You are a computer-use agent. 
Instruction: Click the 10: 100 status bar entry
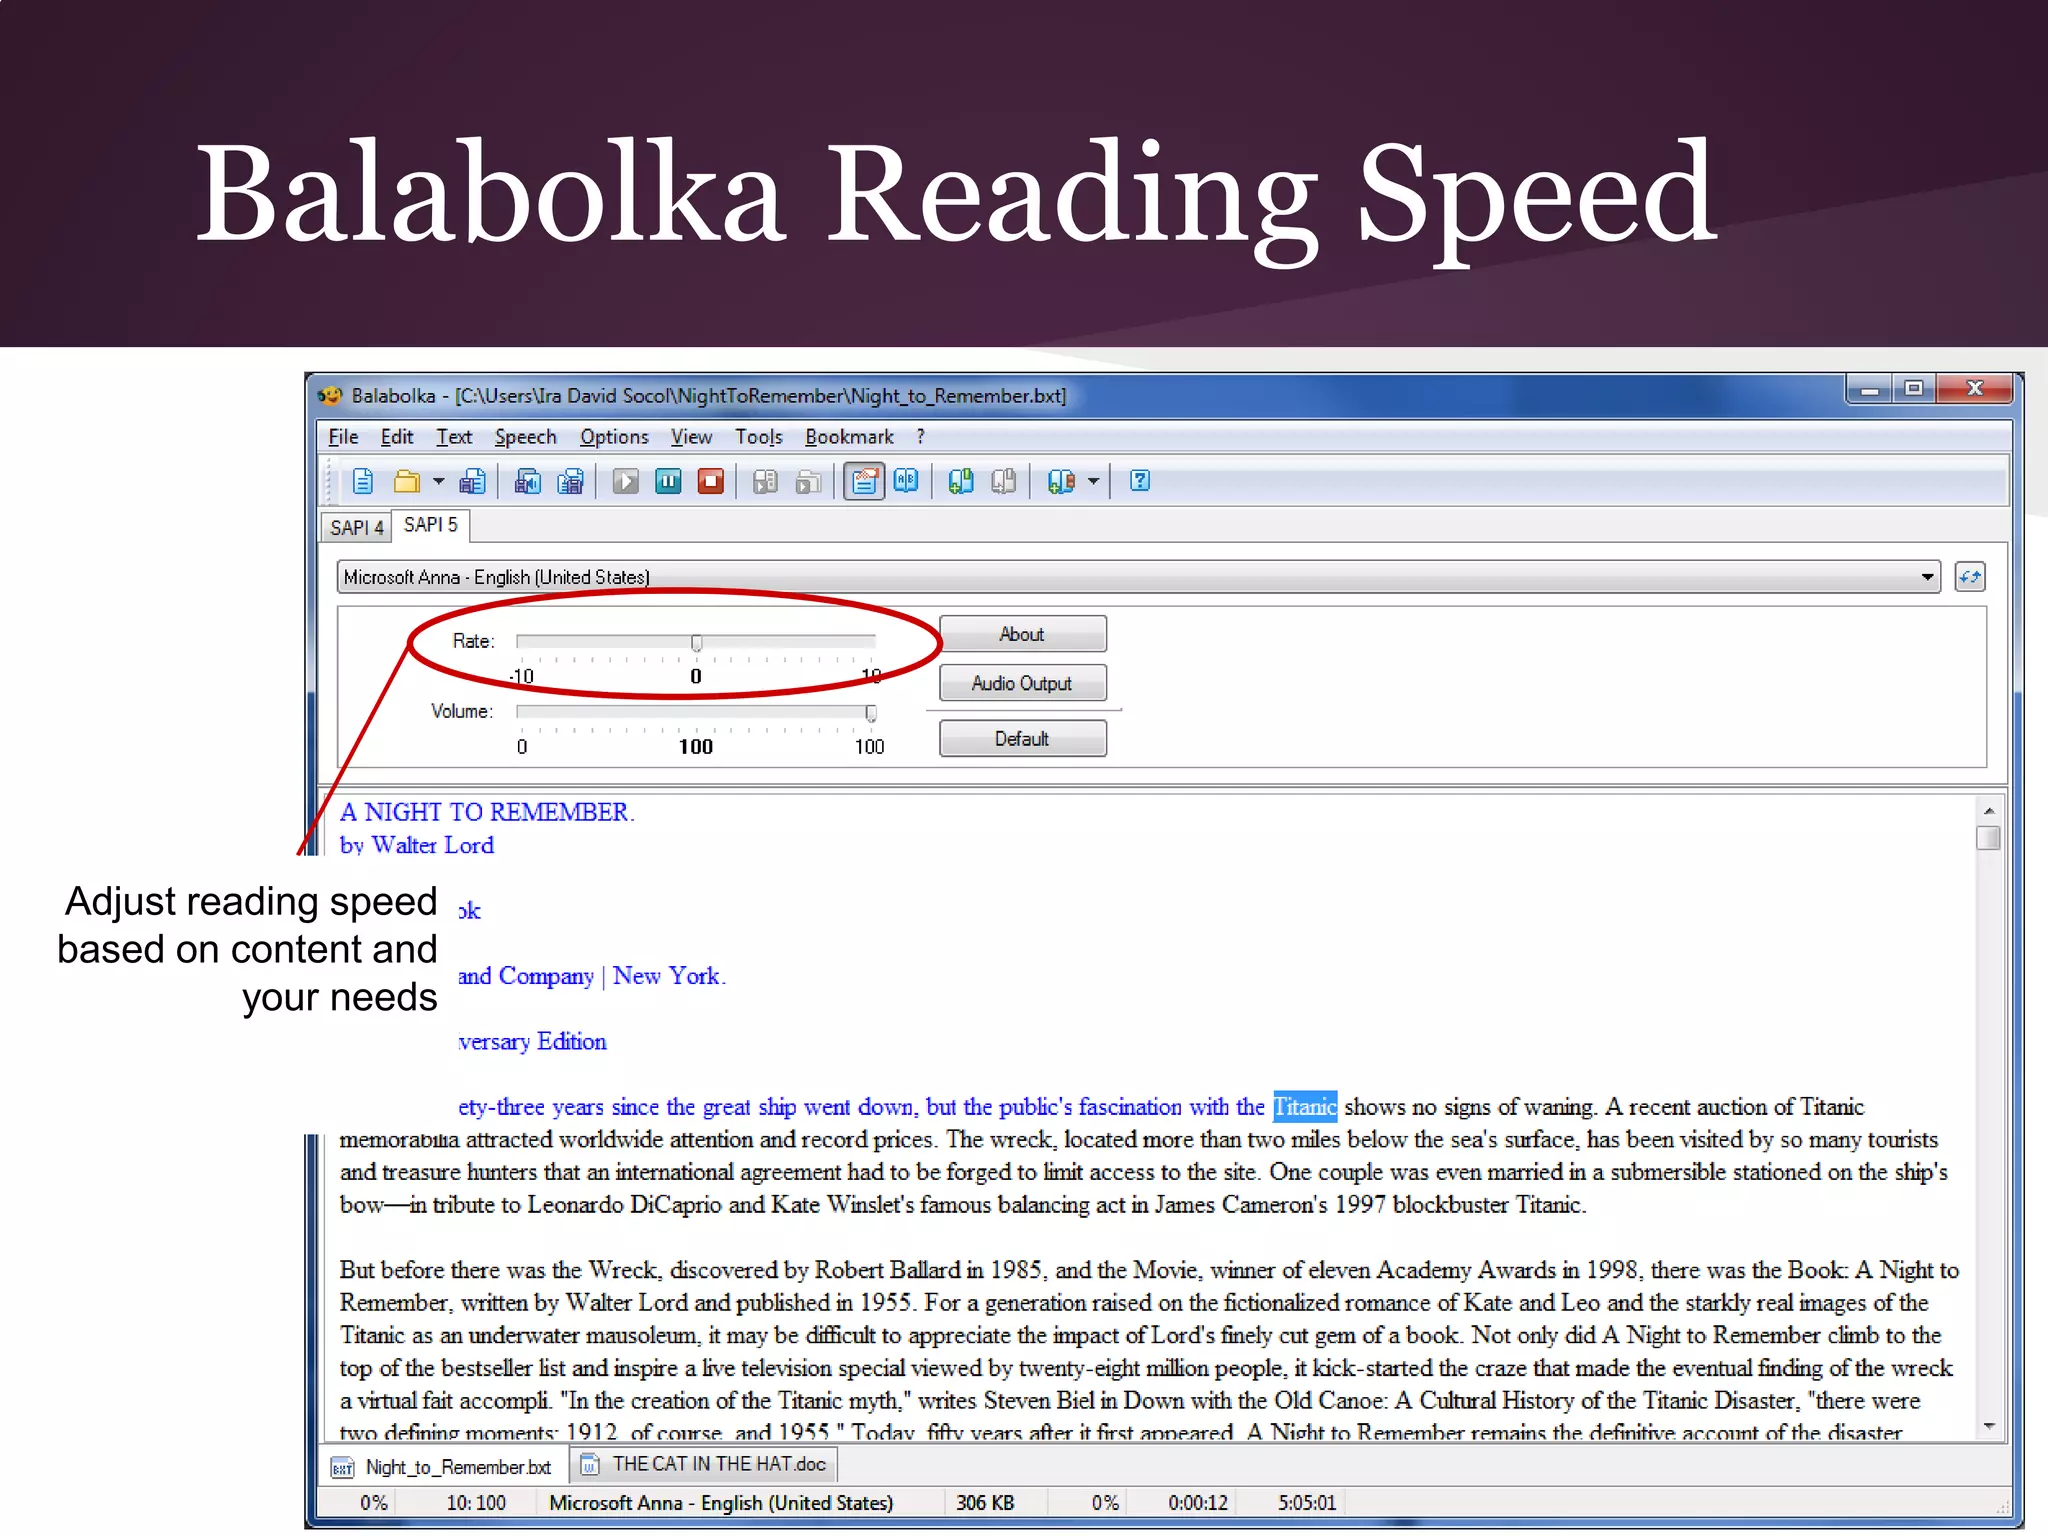tap(476, 1503)
